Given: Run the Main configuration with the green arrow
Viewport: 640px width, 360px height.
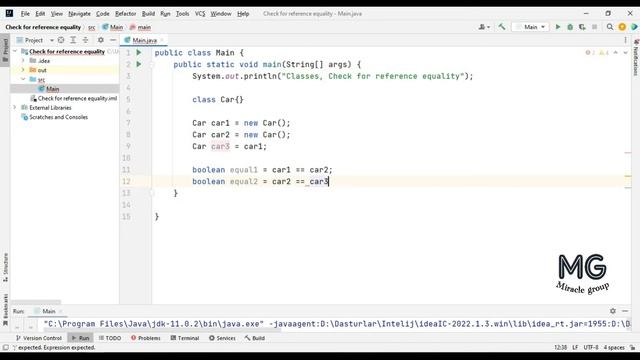Looking at the screenshot, I should tap(558, 27).
